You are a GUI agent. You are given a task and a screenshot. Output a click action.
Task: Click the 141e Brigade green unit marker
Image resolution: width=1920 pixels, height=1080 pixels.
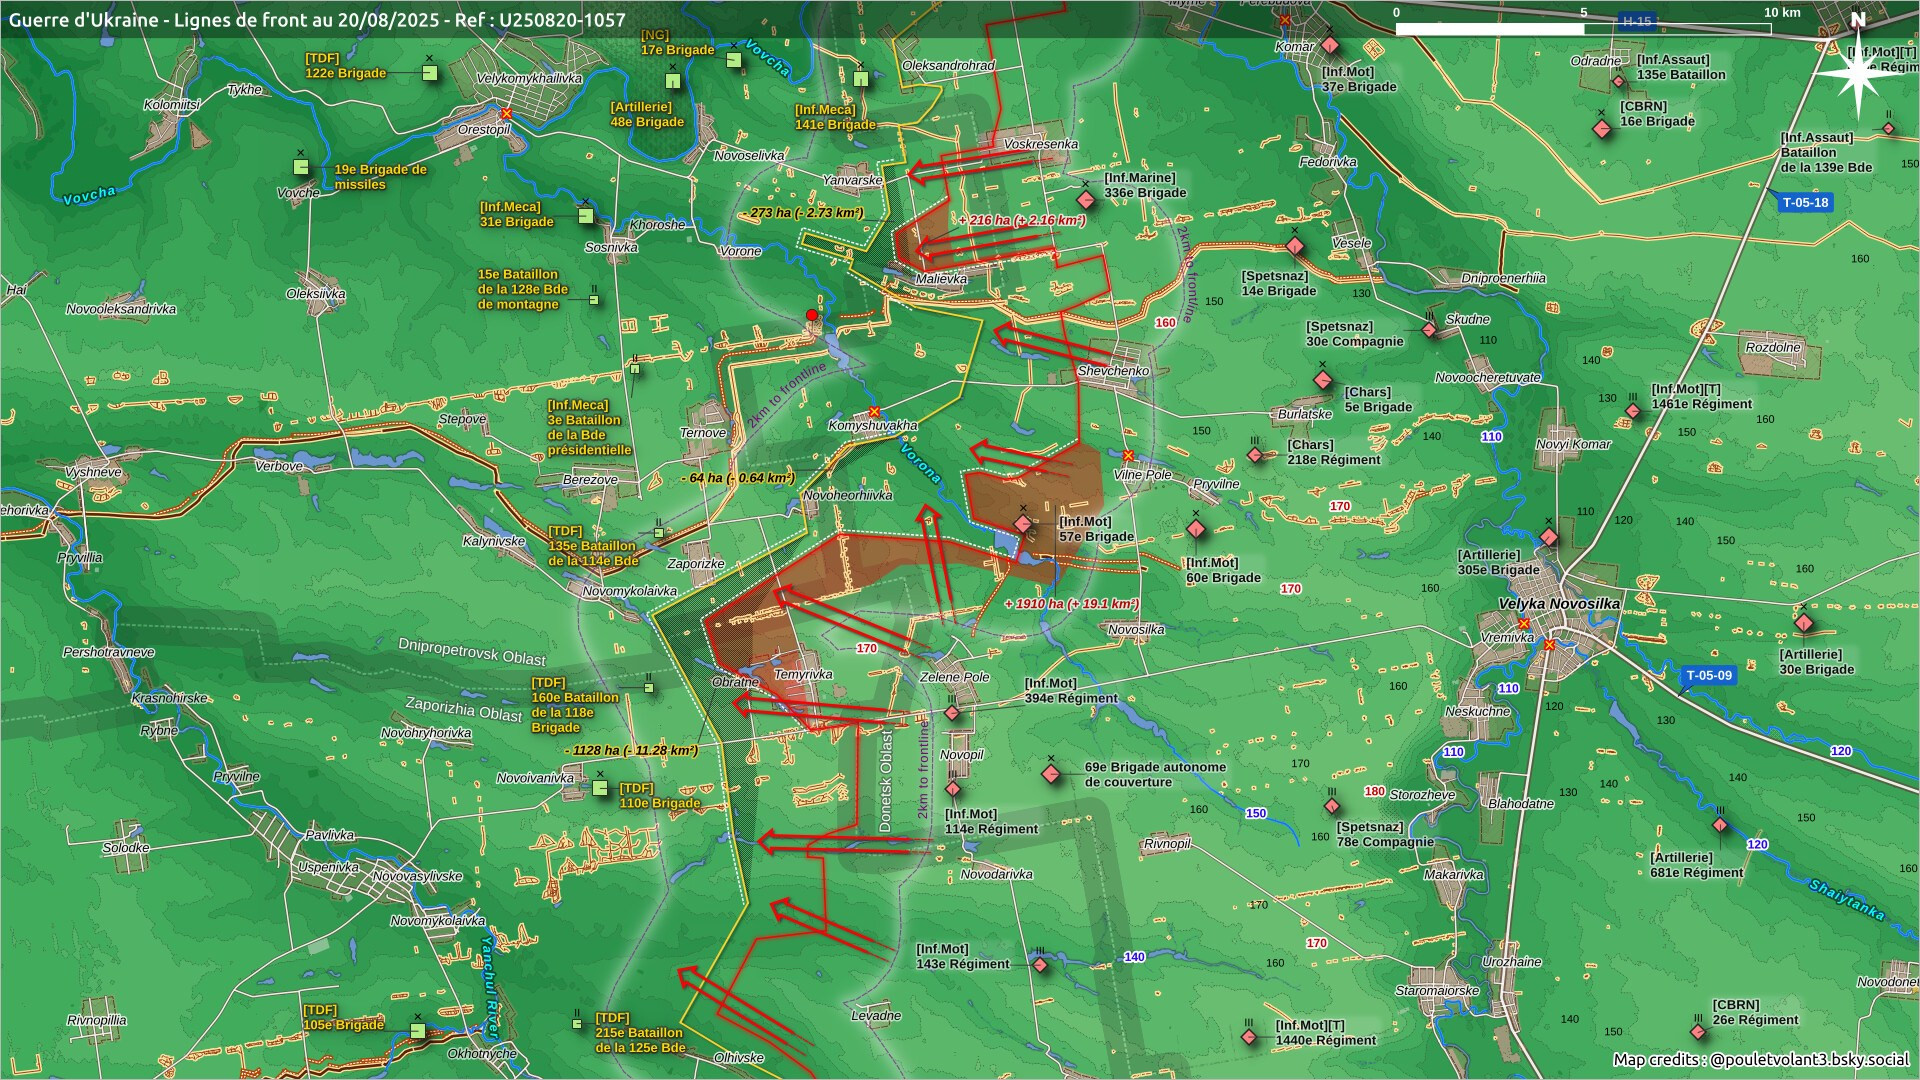pyautogui.click(x=861, y=79)
